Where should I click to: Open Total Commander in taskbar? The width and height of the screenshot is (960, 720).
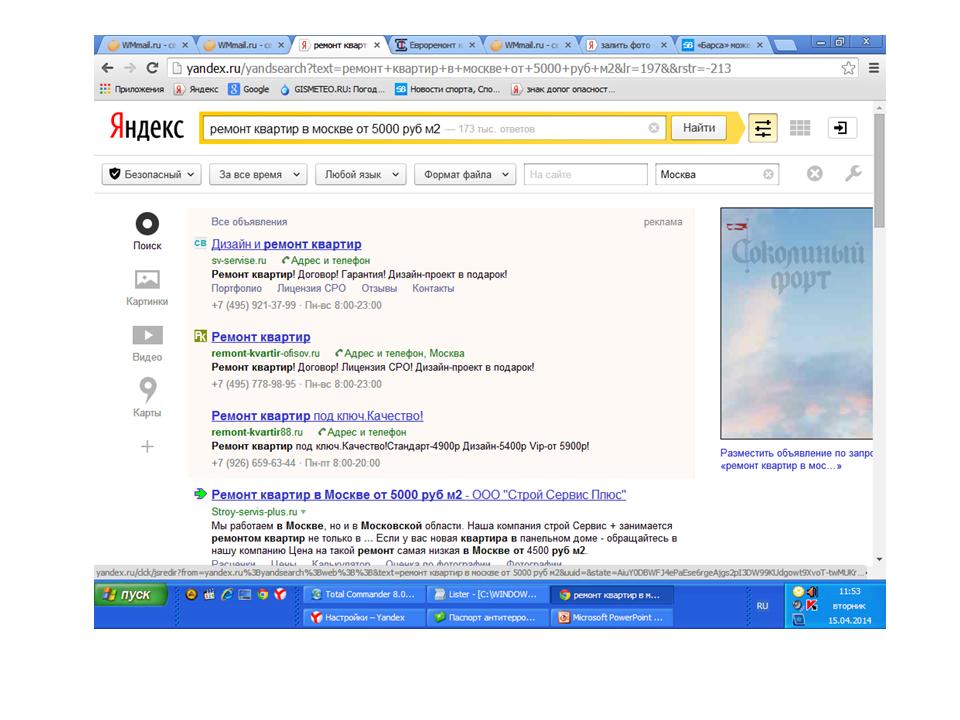[x=364, y=594]
